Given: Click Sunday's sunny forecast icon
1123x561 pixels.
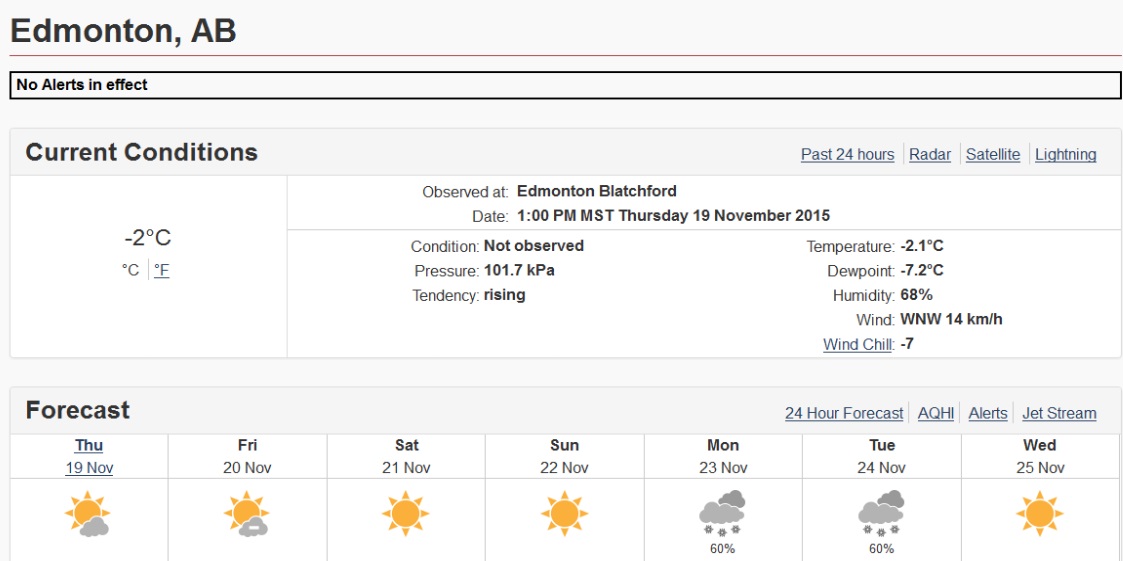Looking at the screenshot, I should tap(564, 515).
